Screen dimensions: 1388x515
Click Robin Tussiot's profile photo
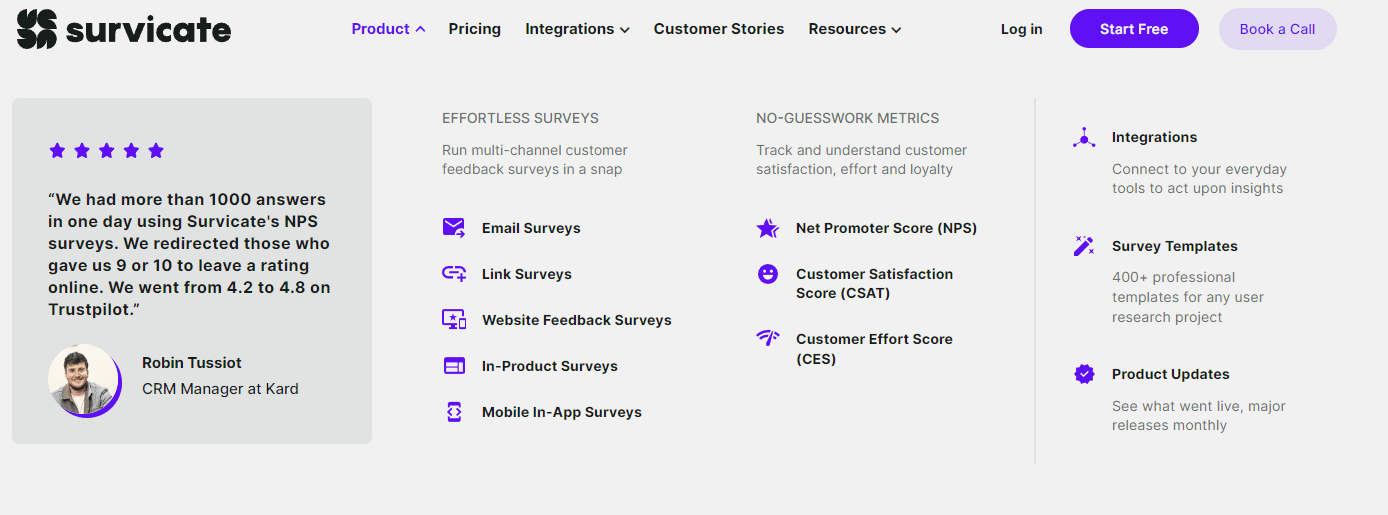point(83,380)
